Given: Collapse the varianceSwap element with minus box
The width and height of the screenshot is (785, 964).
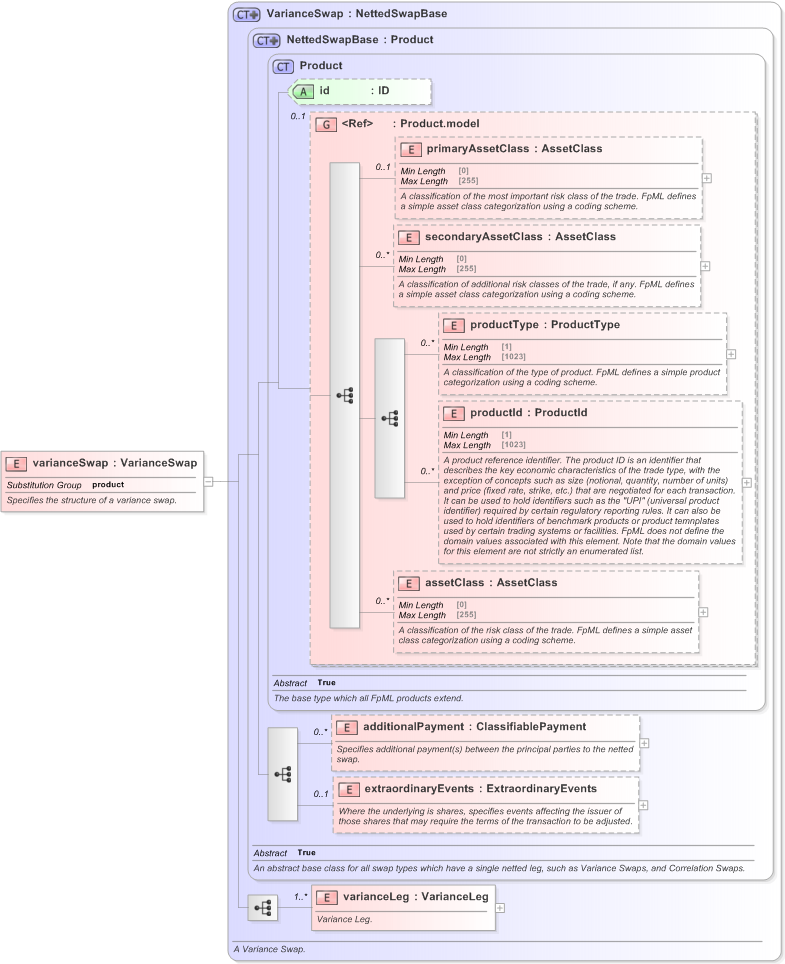Looking at the screenshot, I should pos(208,482).
